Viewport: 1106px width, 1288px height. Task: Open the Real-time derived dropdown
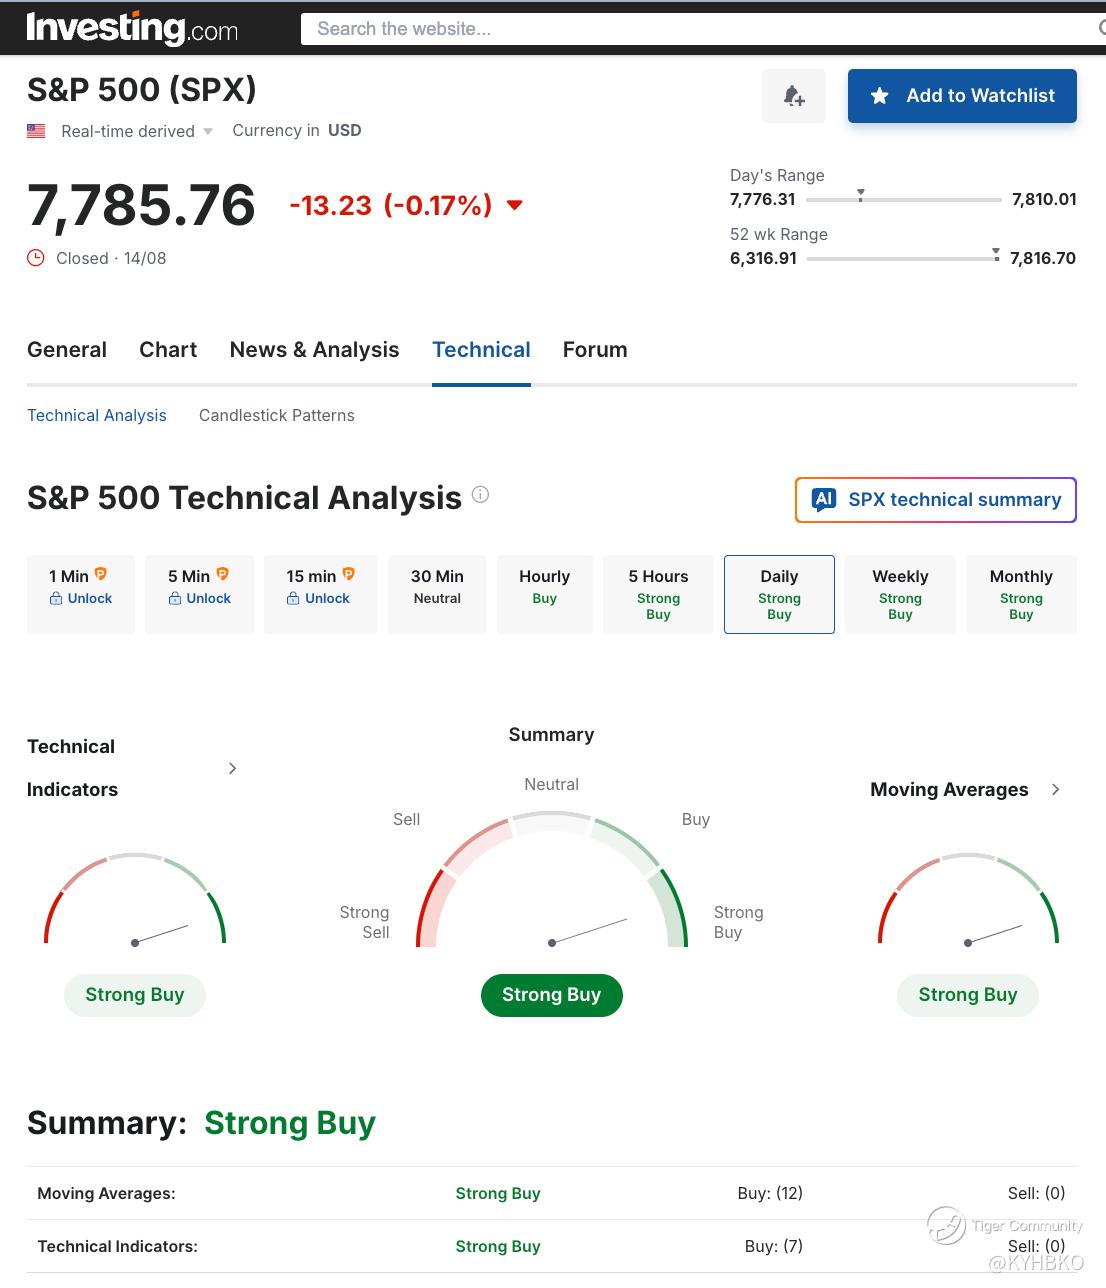(137, 131)
